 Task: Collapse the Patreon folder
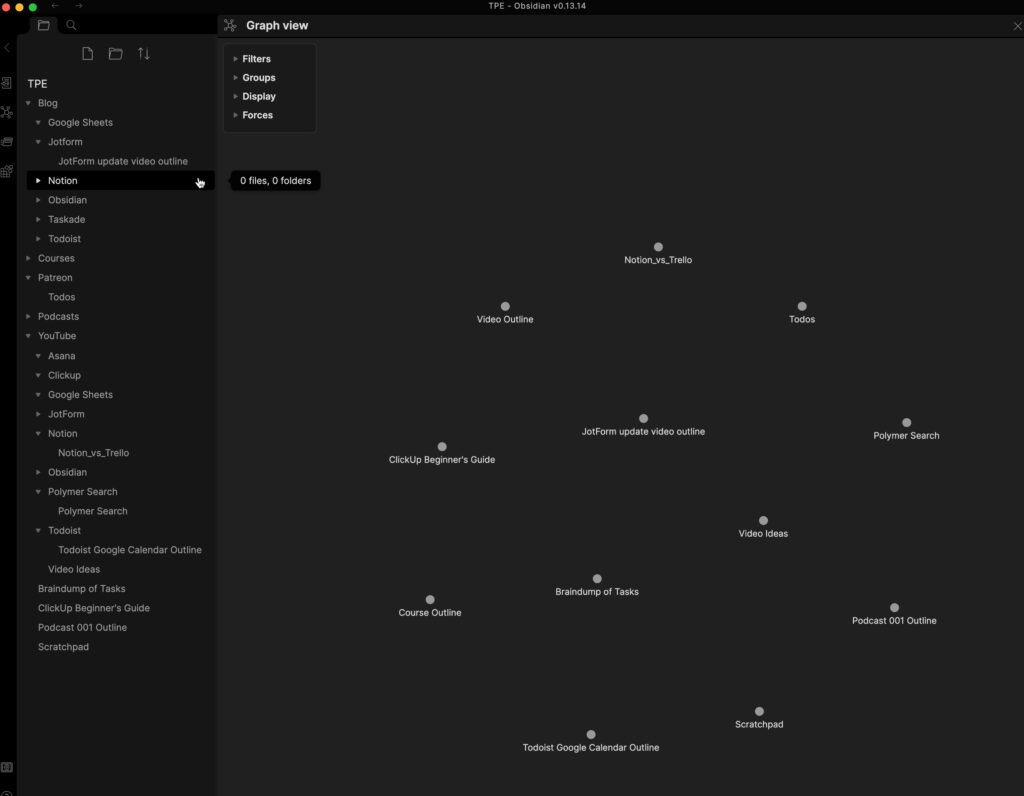[28, 278]
